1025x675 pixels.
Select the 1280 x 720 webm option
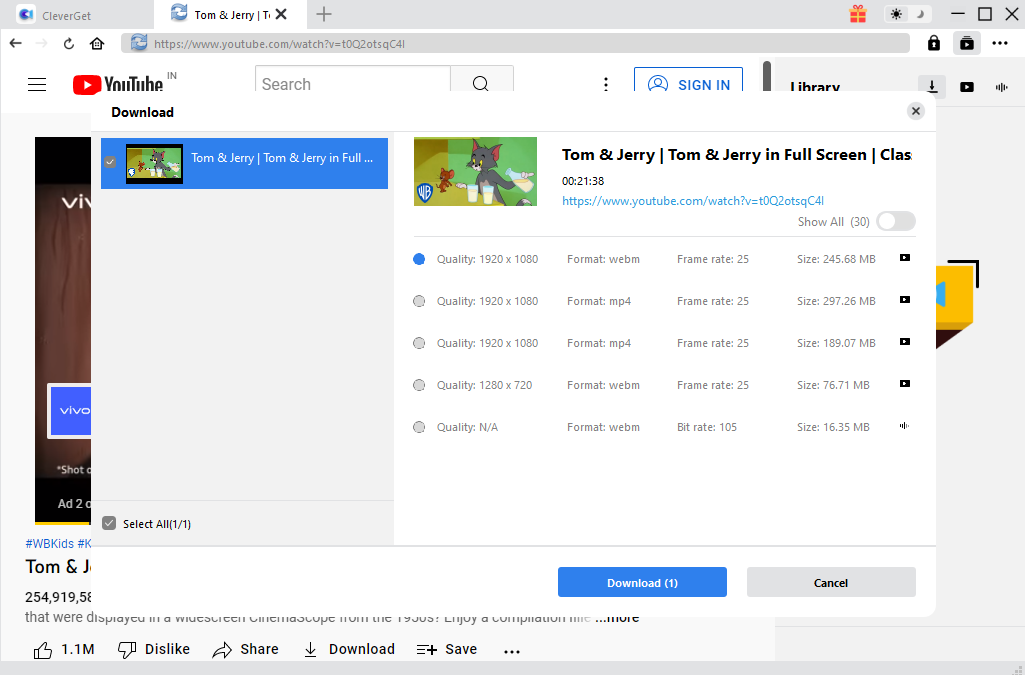(419, 386)
